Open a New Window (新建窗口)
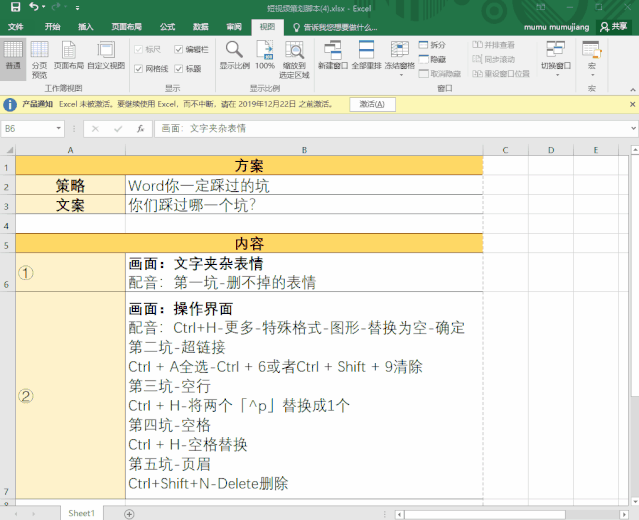Viewport: 639px width, 520px height. coord(333,56)
